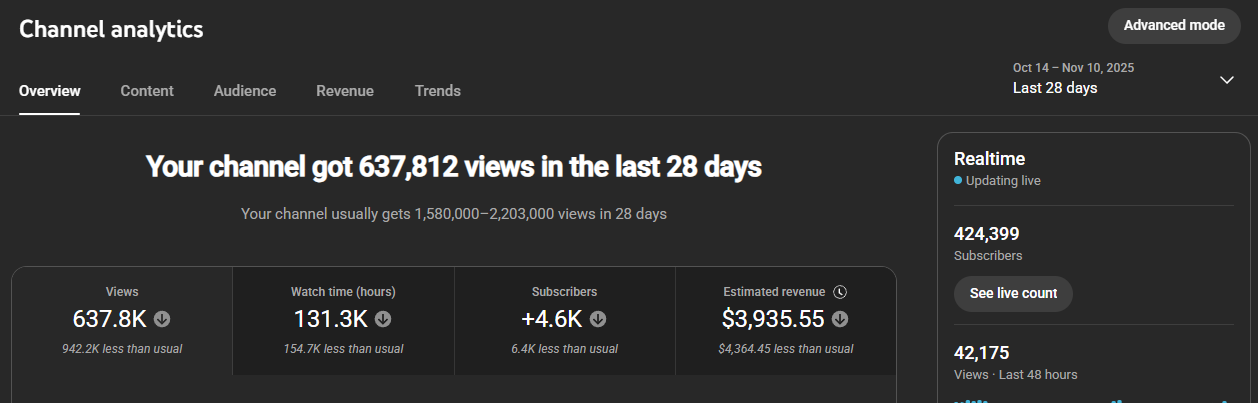Switch to the Content tab
The image size is (1258, 403).
coord(147,91)
